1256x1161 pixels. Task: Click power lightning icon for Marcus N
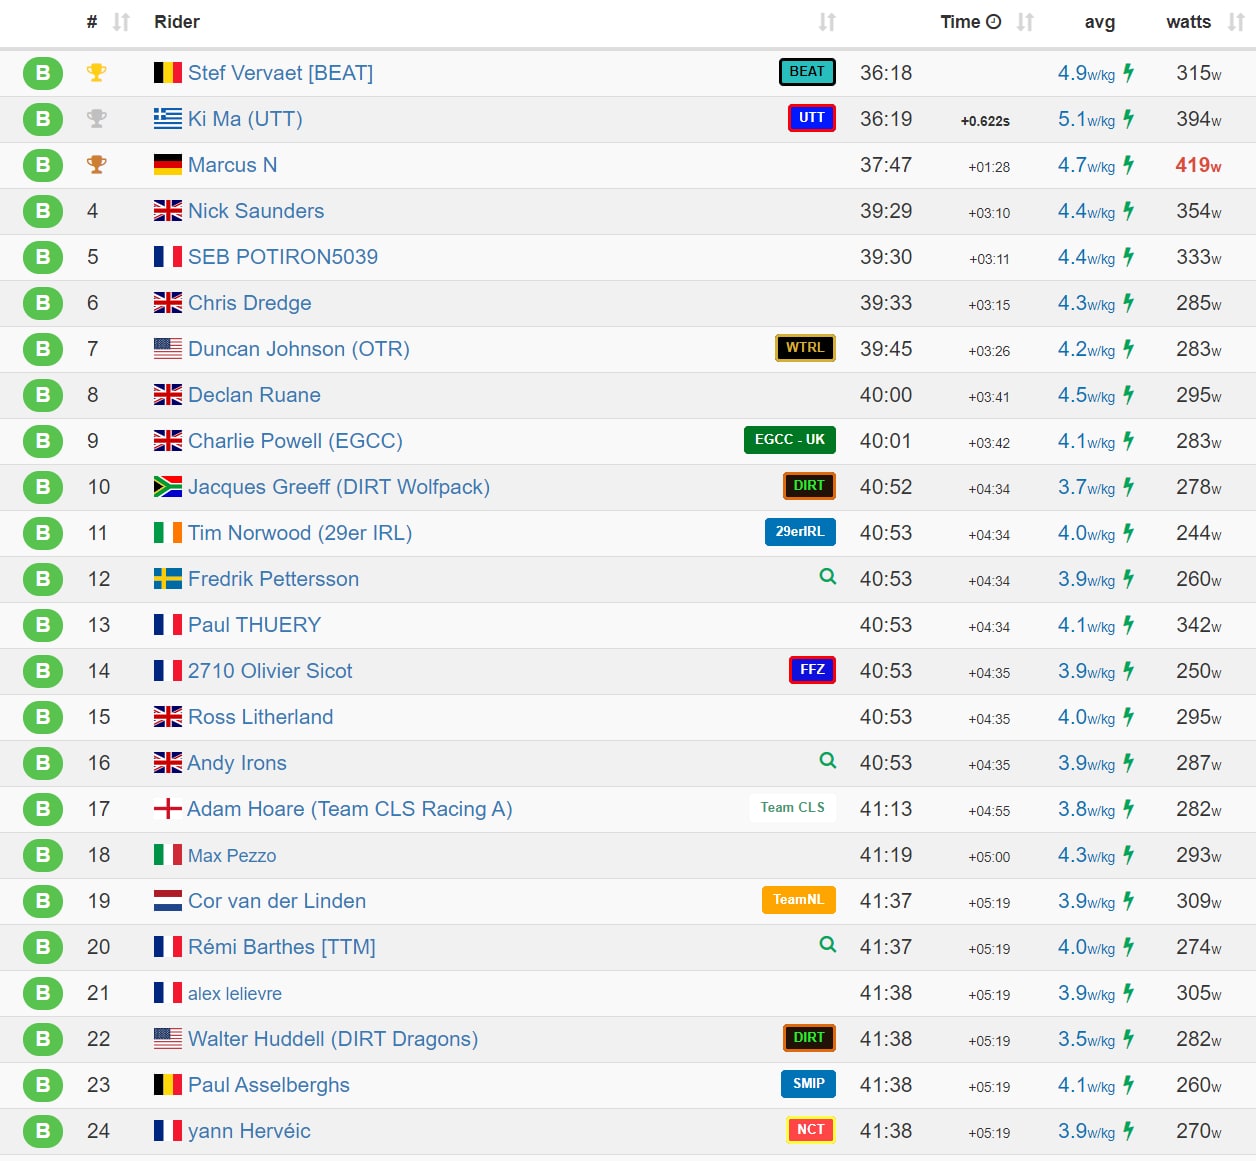[x=1128, y=165]
